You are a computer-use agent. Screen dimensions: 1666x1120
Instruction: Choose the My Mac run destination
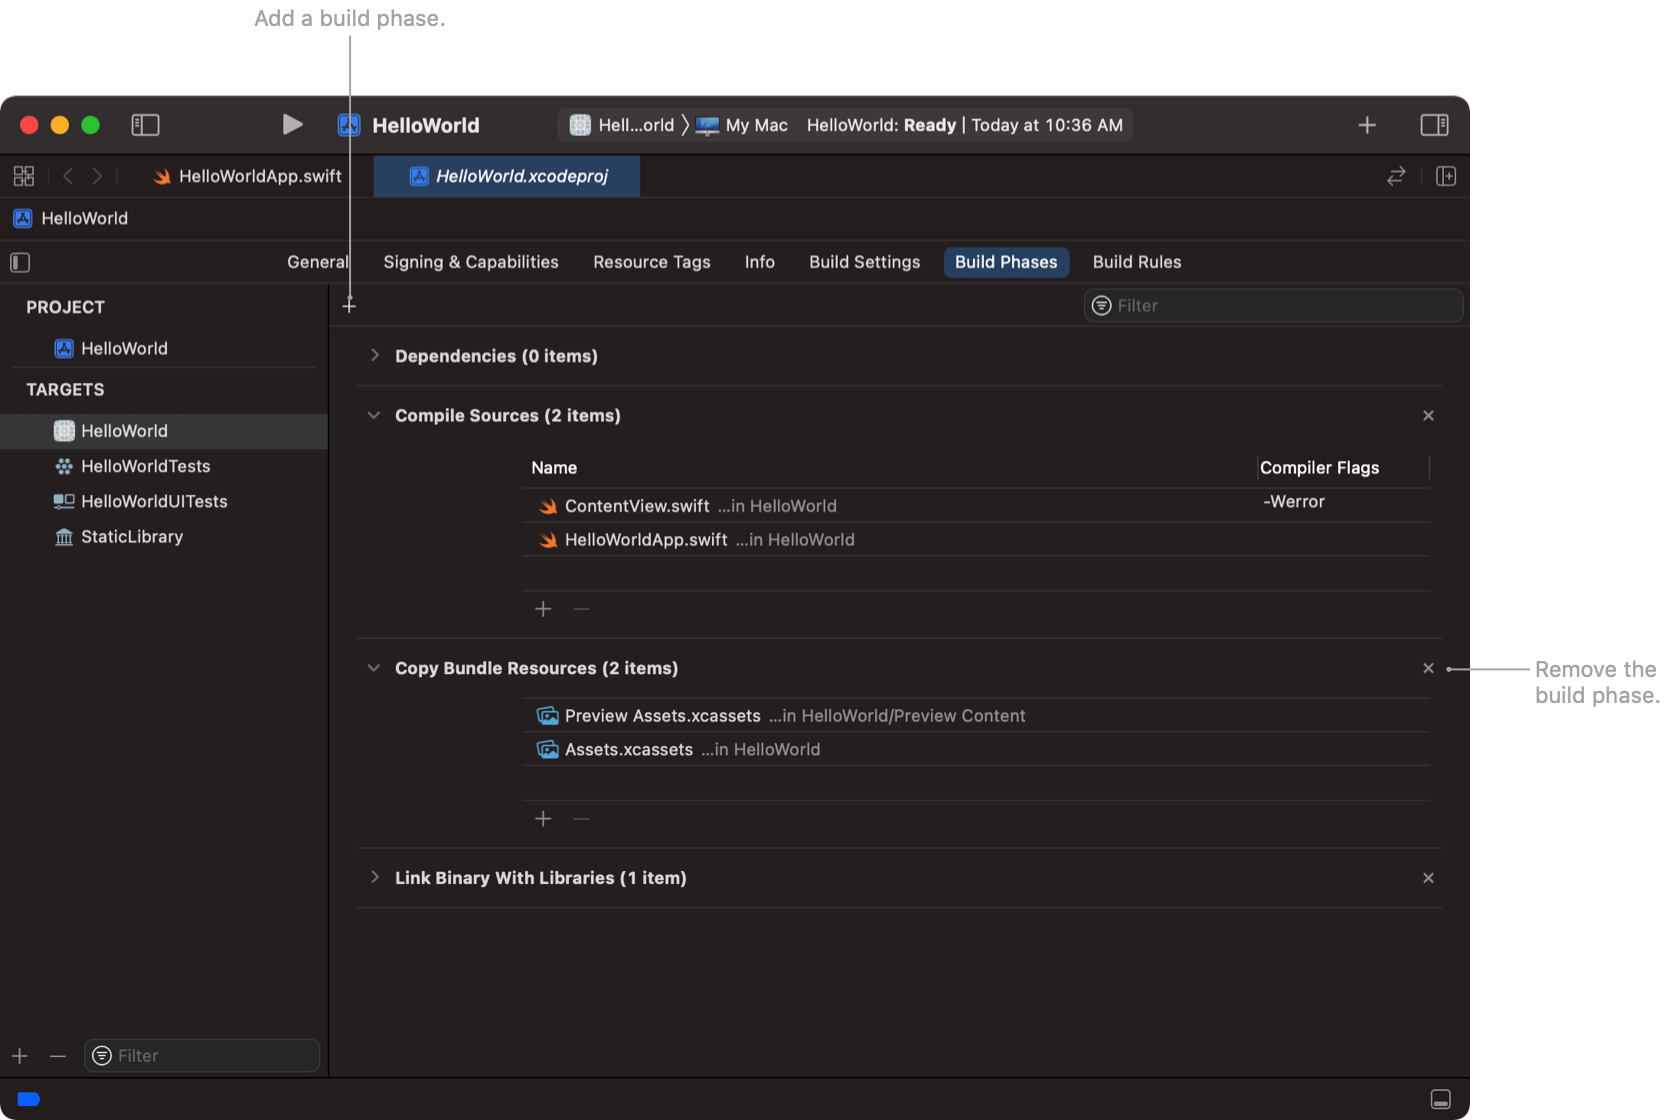(x=742, y=125)
